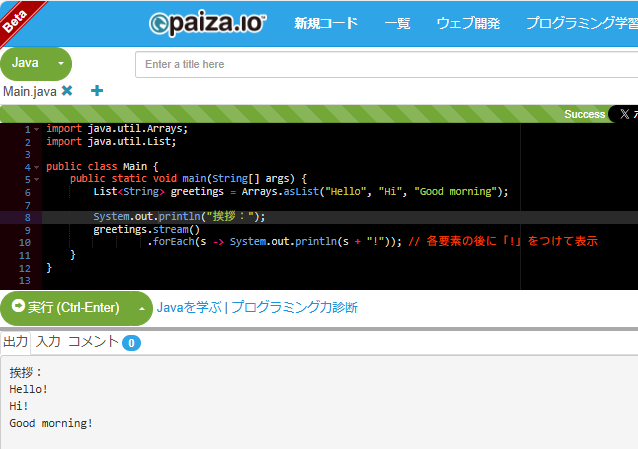Switch to the 入力 tab
This screenshot has width=638, height=449.
point(48,342)
